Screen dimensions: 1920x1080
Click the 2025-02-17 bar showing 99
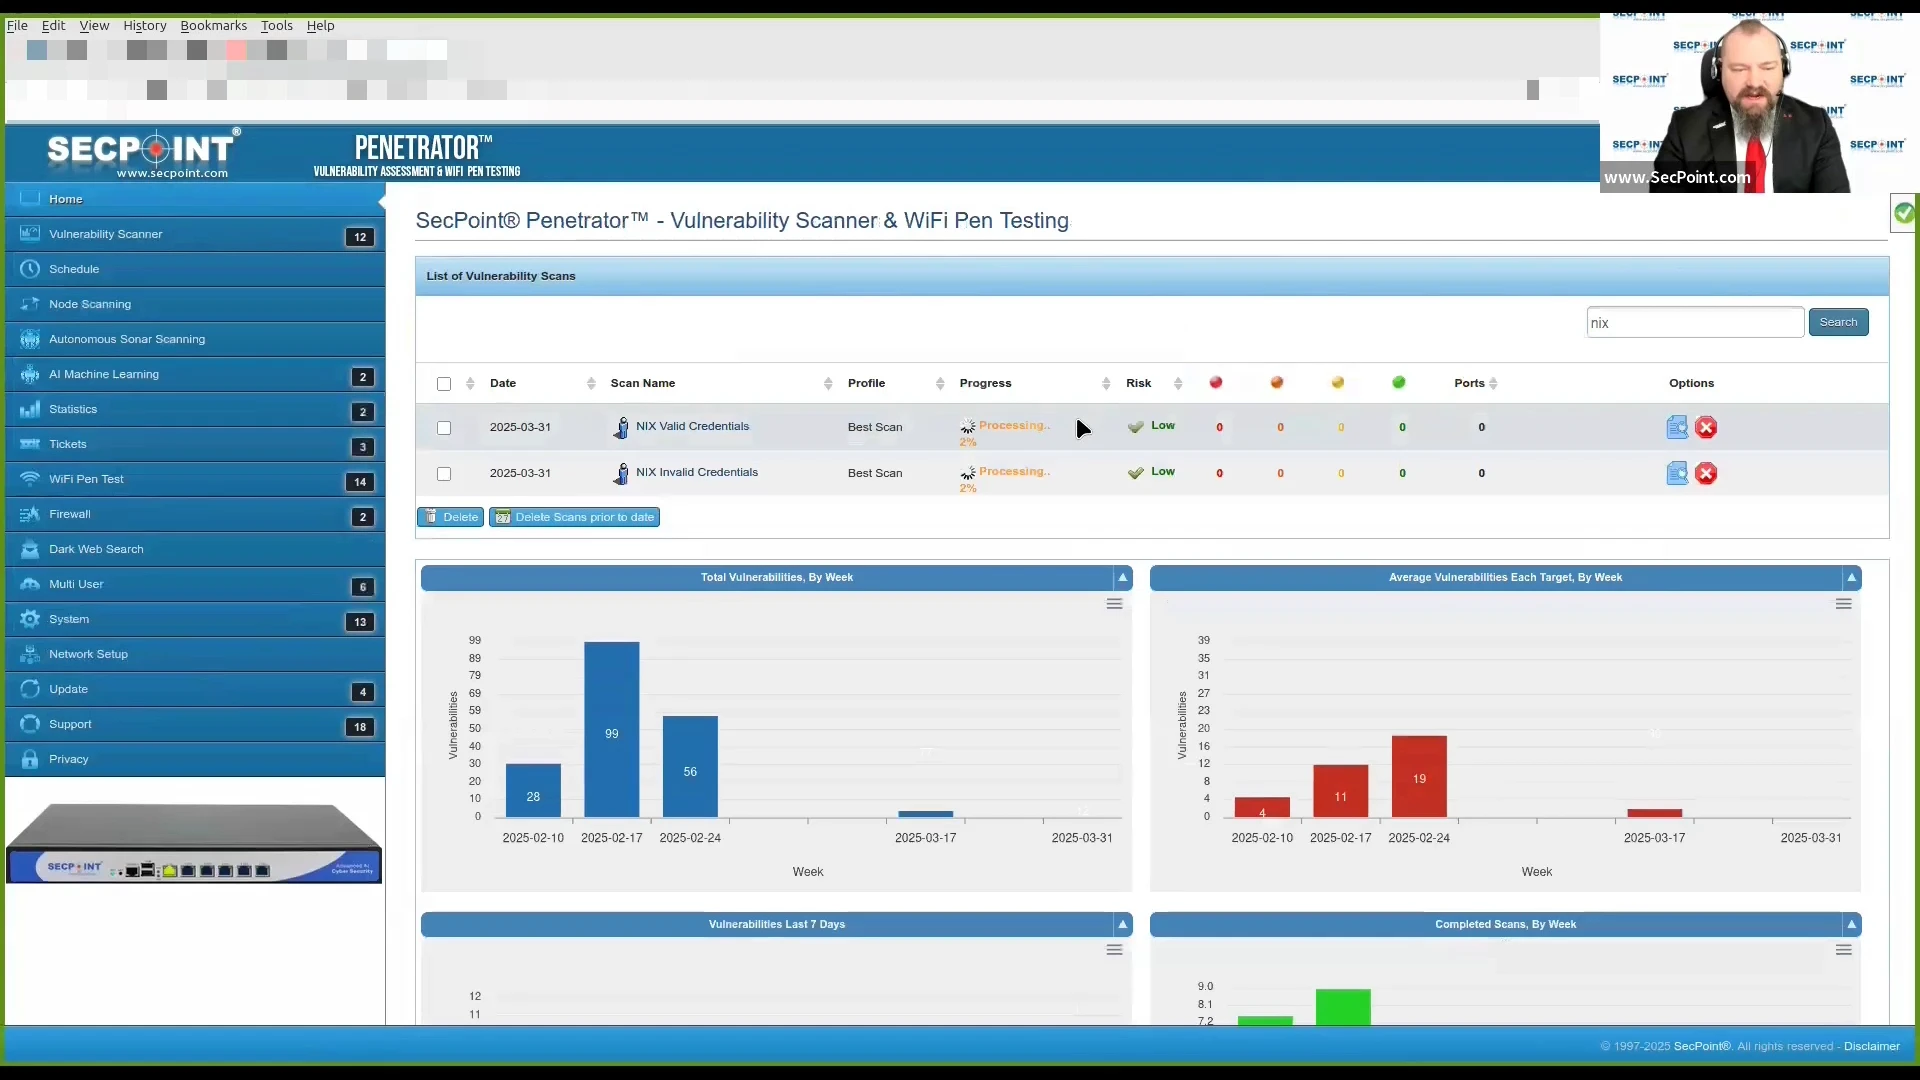611,730
